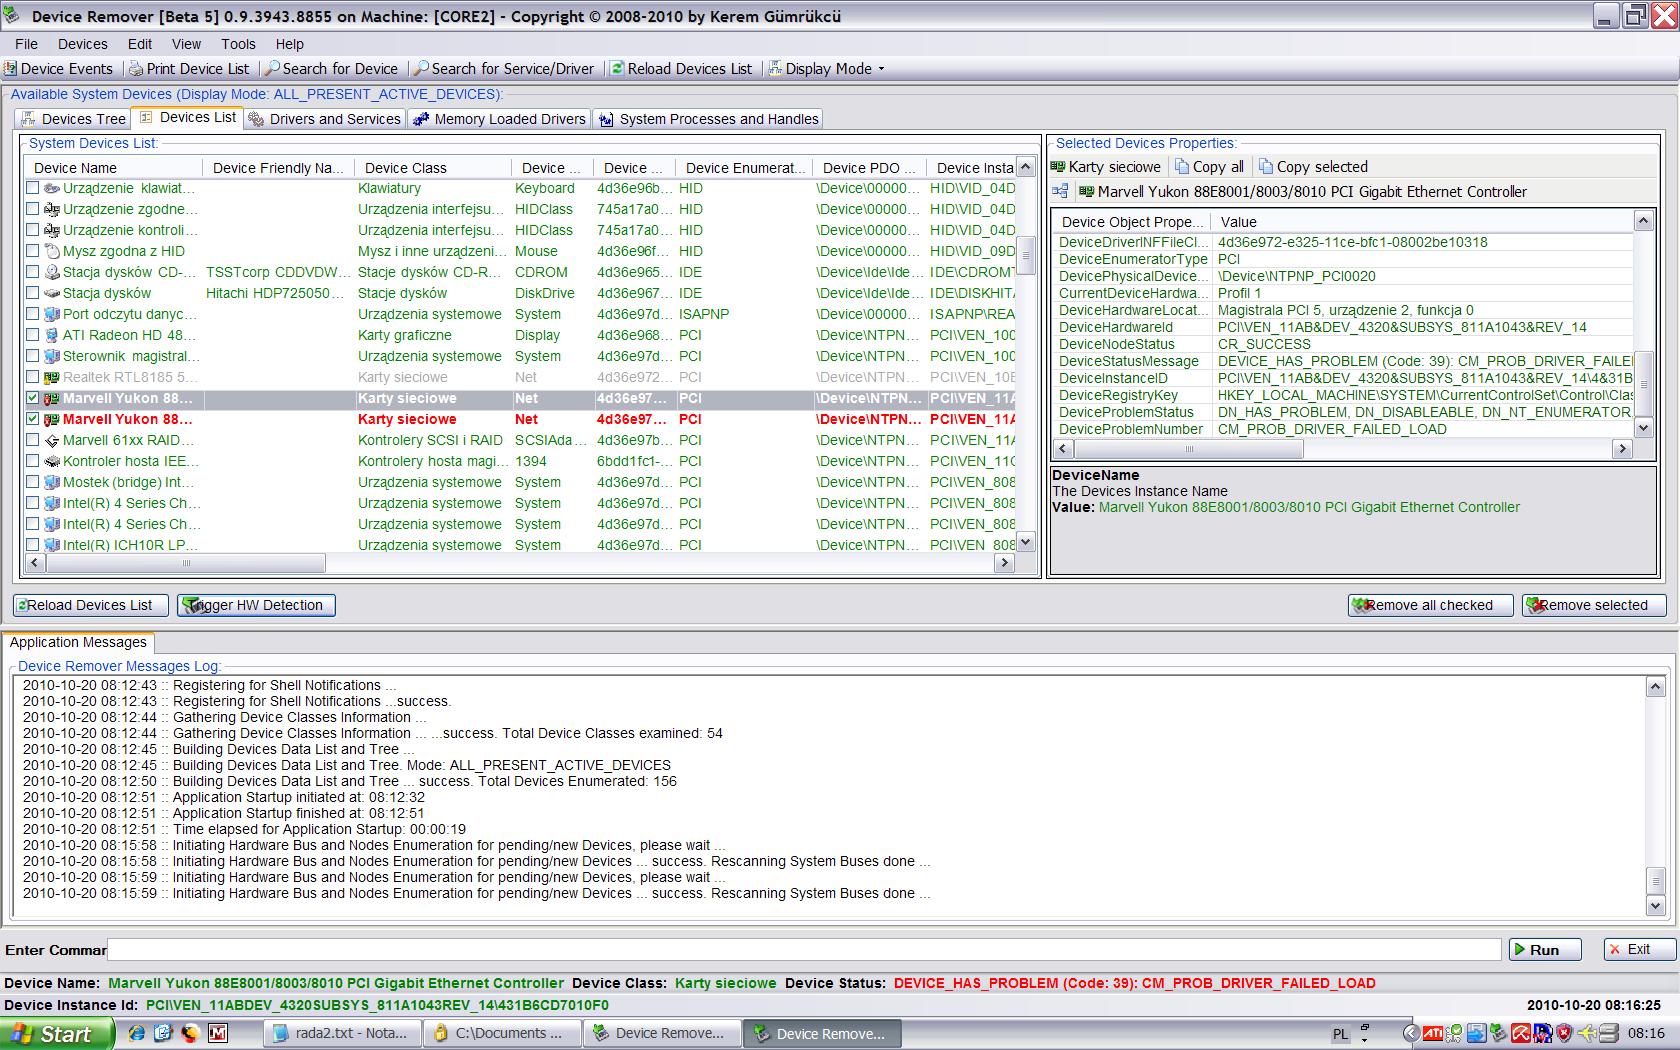Click the Trigger HW Detection button
Screen dimensions: 1680x1050
point(256,605)
